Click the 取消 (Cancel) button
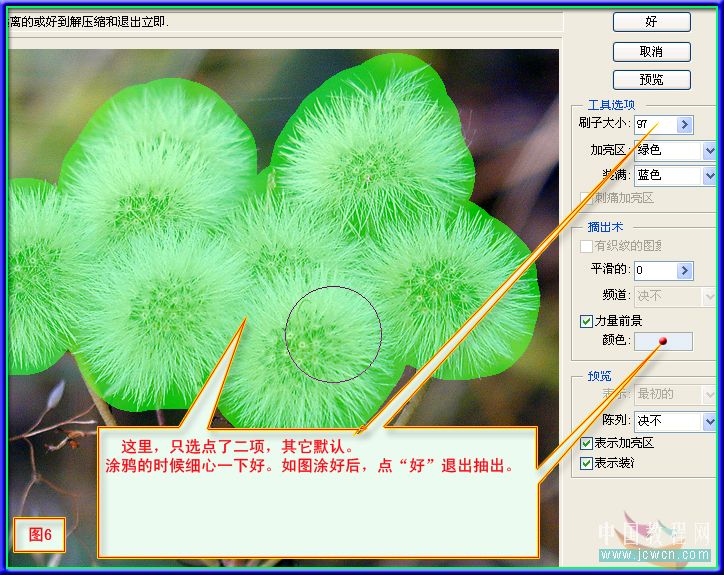Screen dimensions: 724x575 [652, 51]
